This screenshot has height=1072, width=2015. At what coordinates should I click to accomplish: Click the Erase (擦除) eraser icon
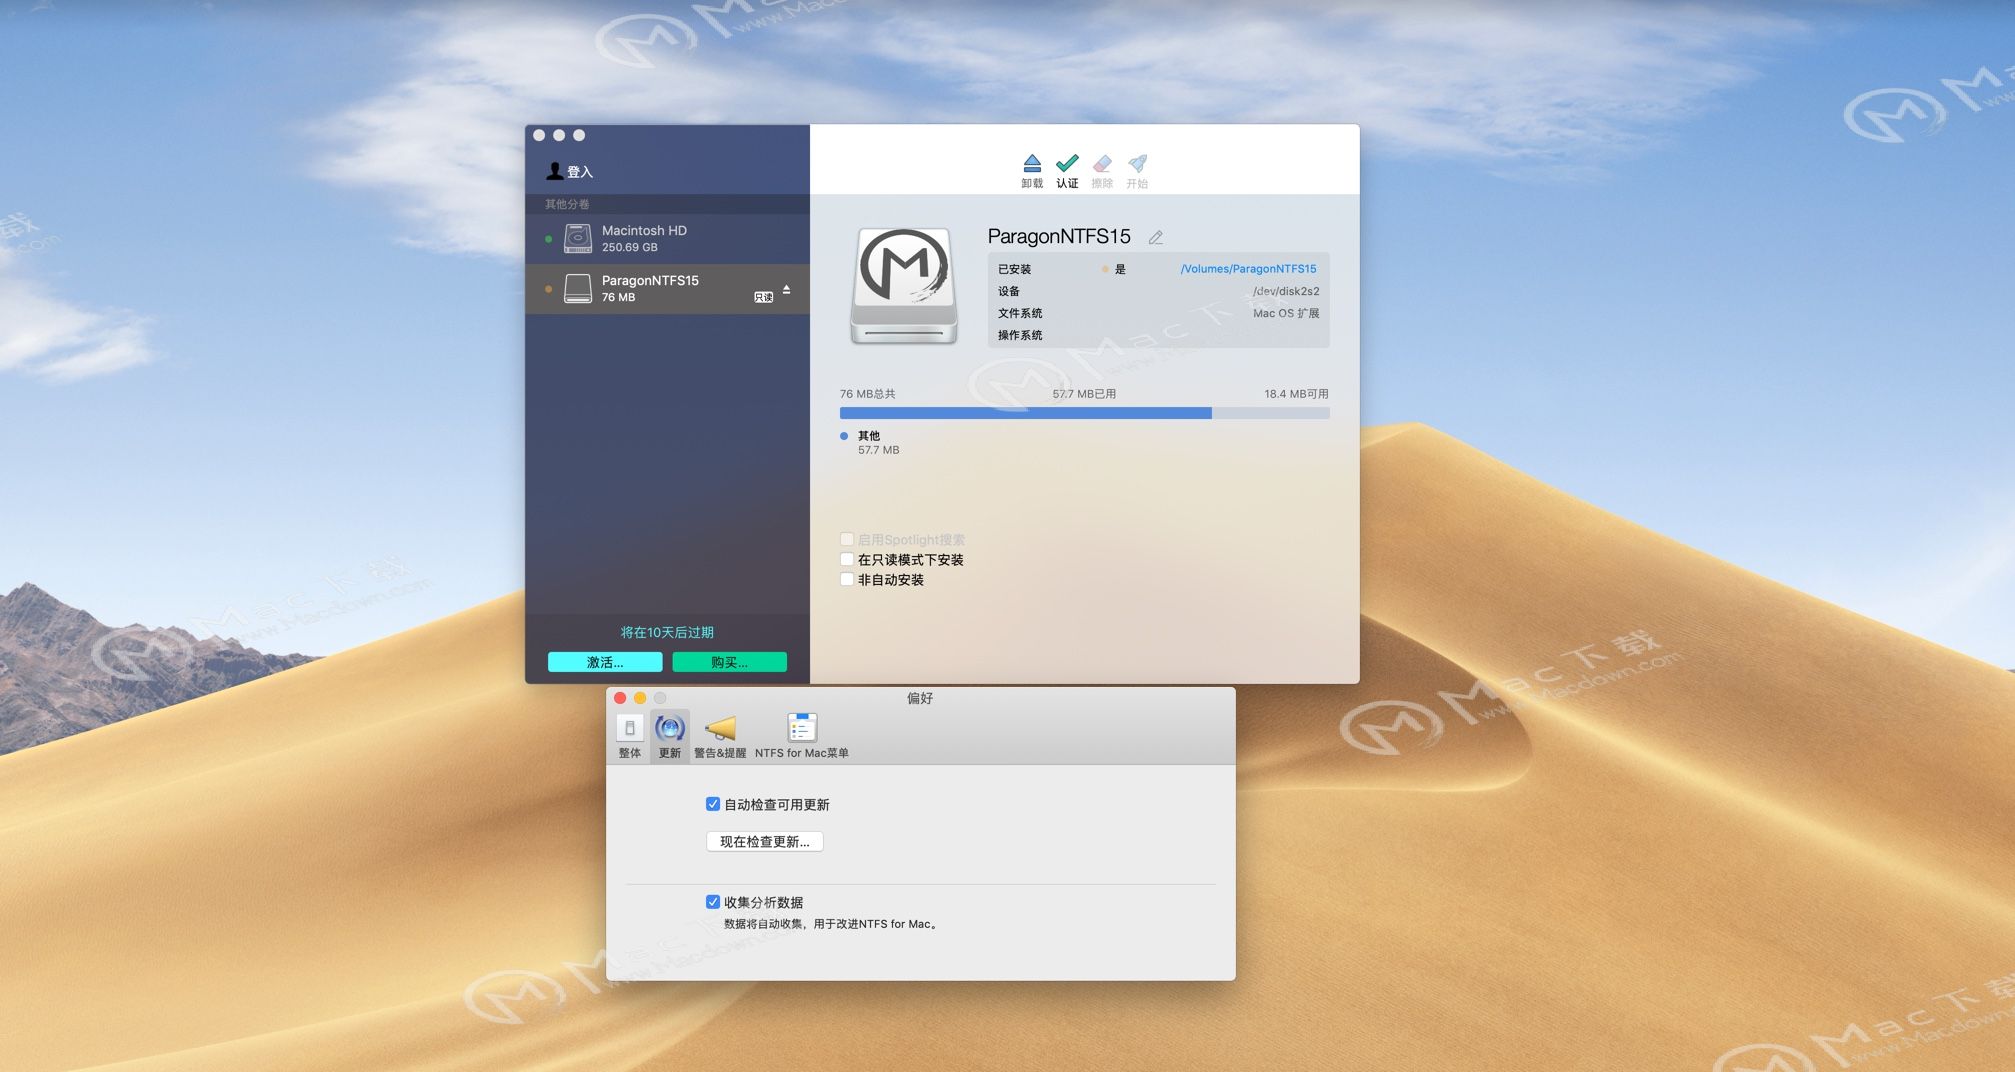coord(1102,163)
